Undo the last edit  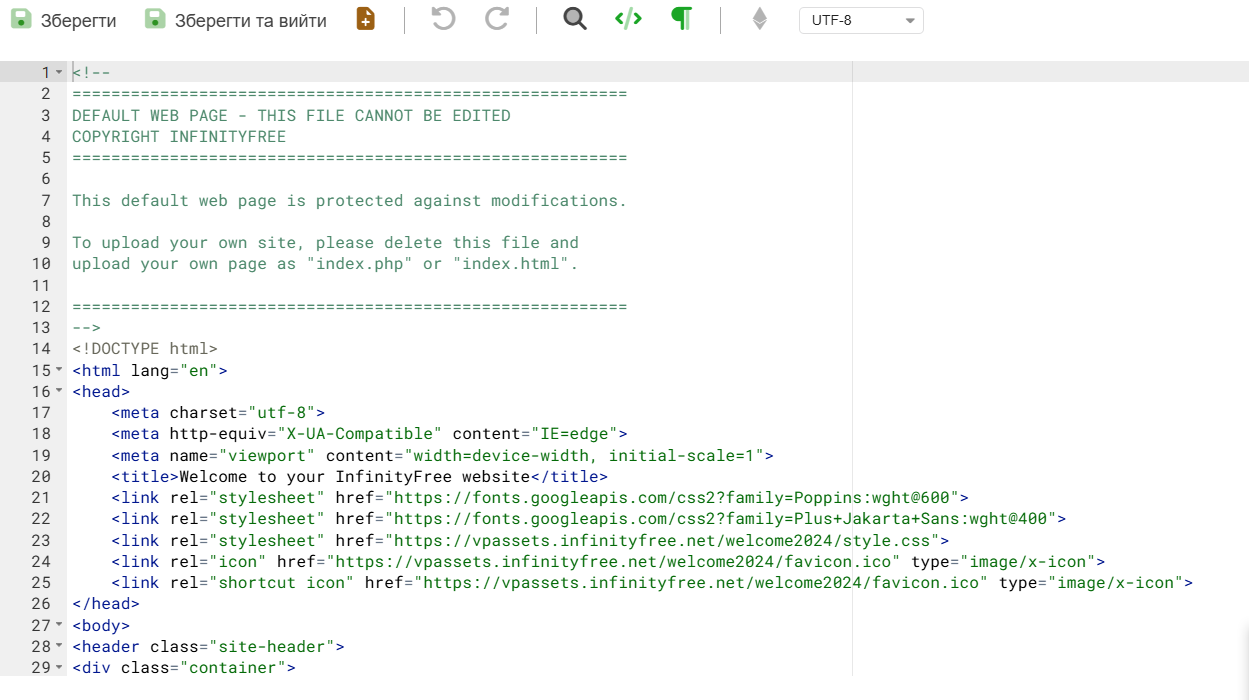pyautogui.click(x=443, y=19)
